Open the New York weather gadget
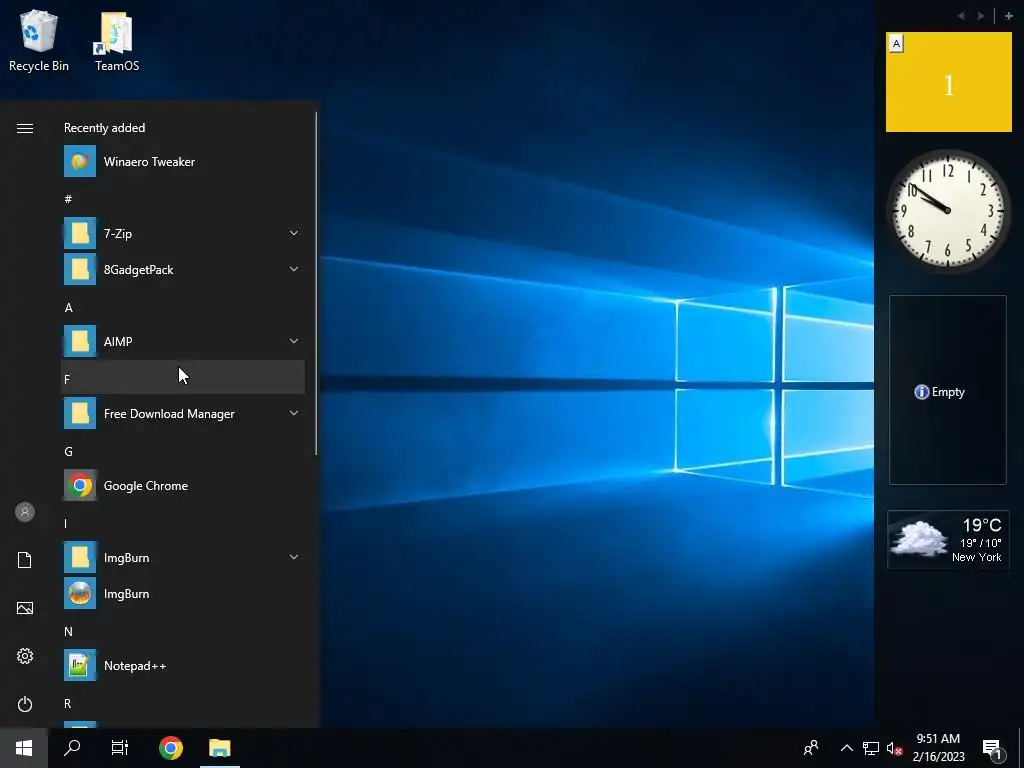1024x768 pixels. tap(948, 540)
